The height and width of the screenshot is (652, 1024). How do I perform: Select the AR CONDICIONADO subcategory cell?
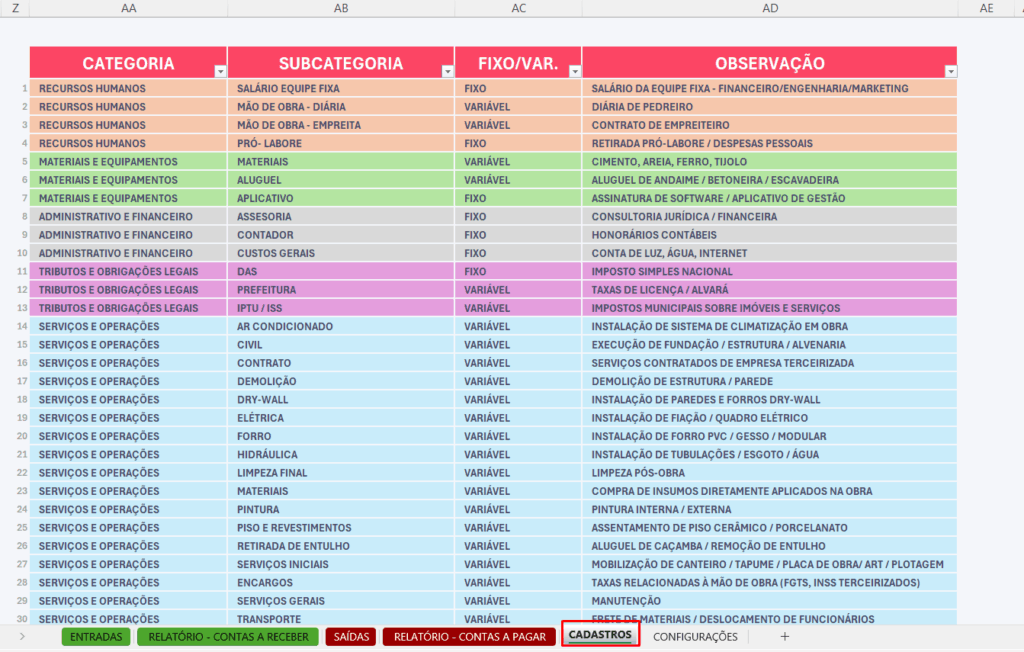285,327
